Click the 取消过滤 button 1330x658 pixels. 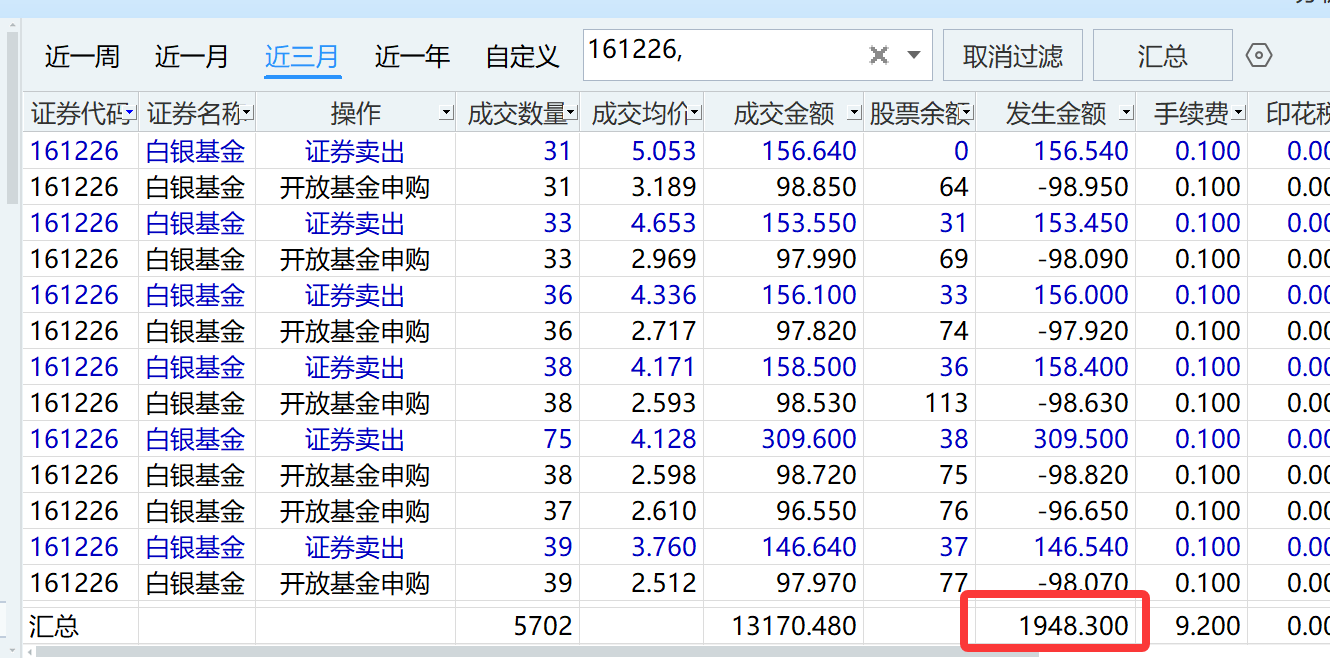(1012, 56)
